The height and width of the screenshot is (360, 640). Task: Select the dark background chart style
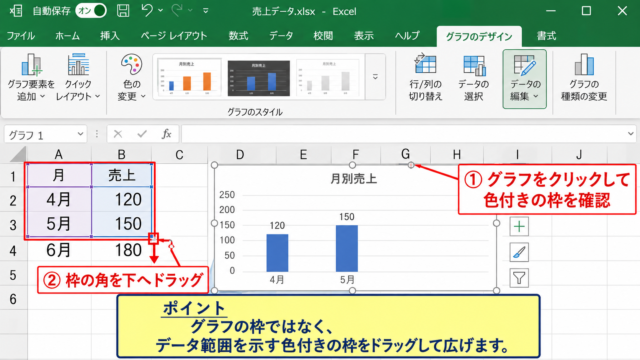[258, 78]
